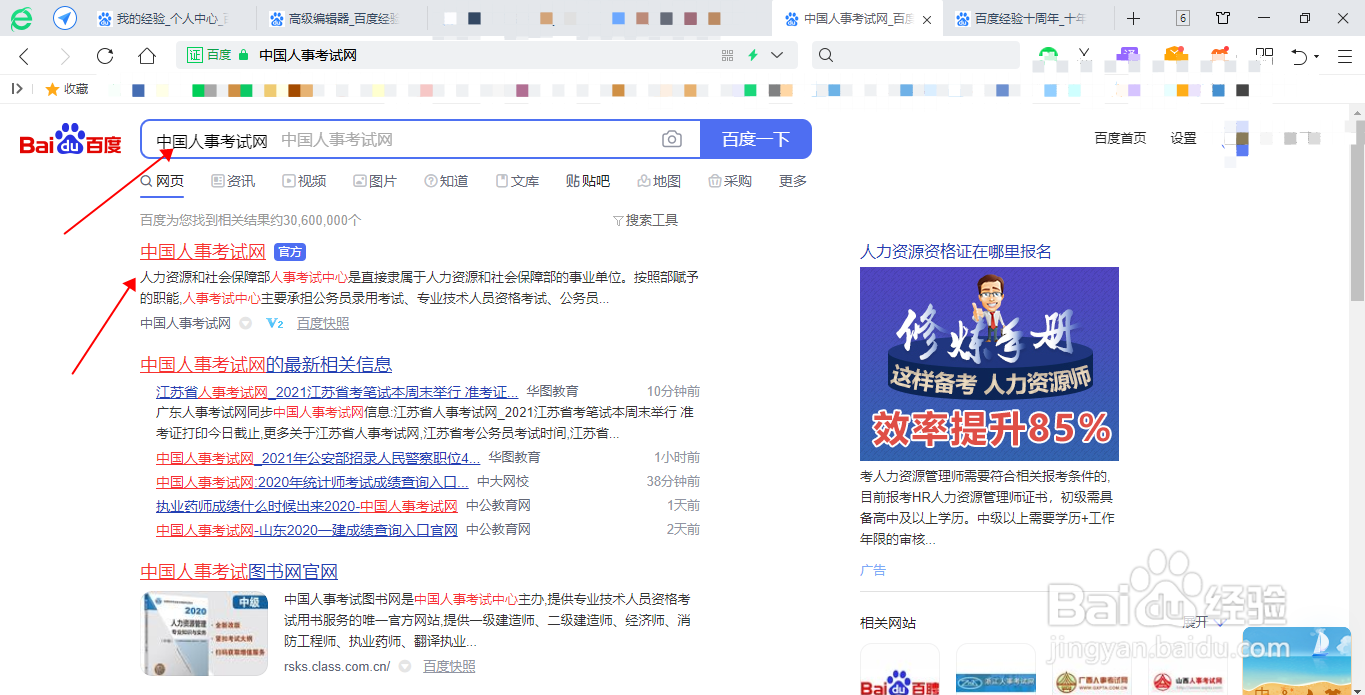Switch to 高级编辑器_百度经验 tab
The image size is (1365, 695).
(333, 18)
